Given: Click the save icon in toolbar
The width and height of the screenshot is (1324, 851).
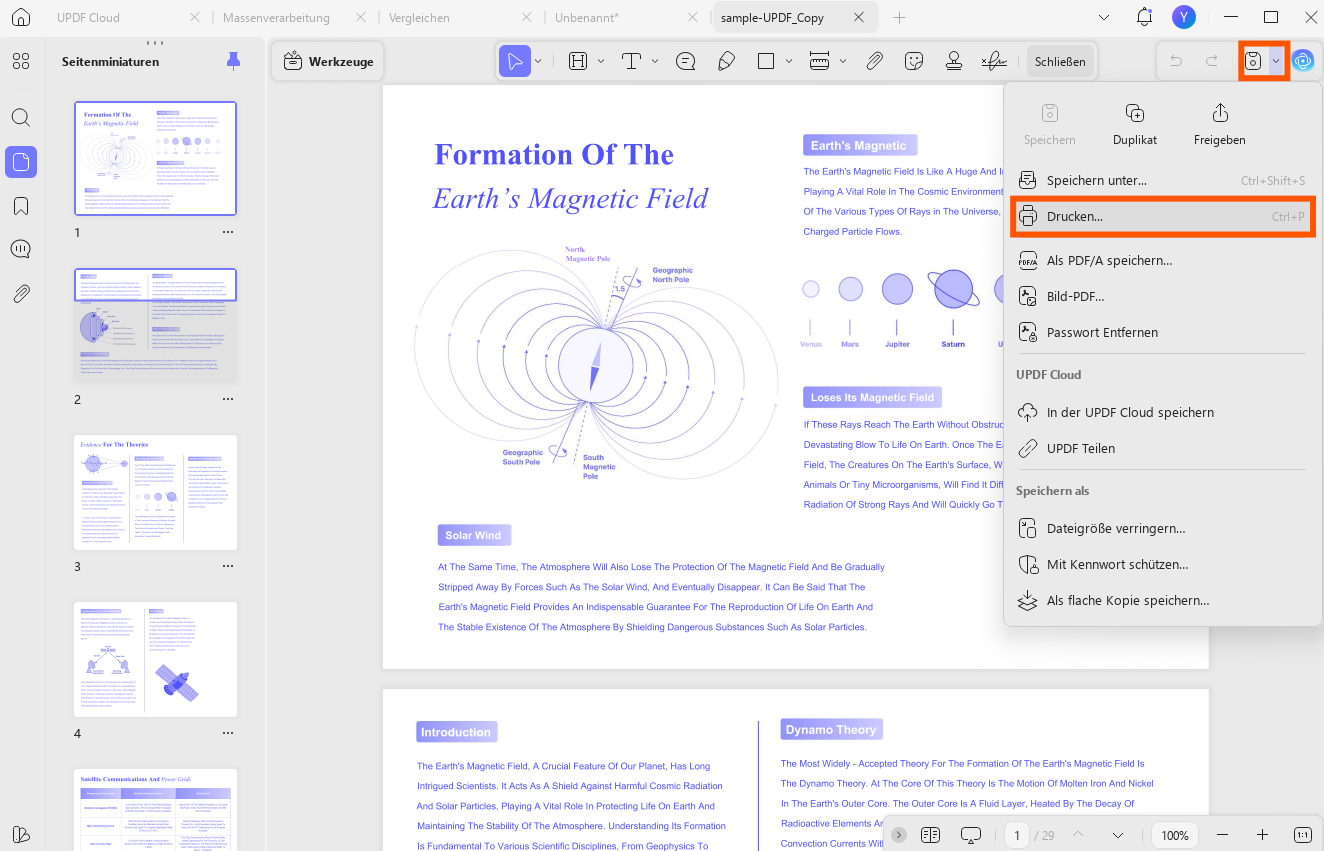Looking at the screenshot, I should 1253,61.
